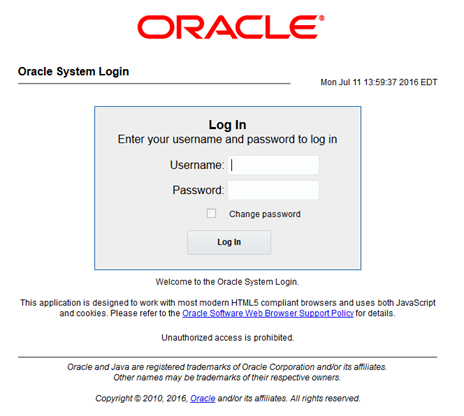
Task: Focus the Username input field
Action: [273, 165]
